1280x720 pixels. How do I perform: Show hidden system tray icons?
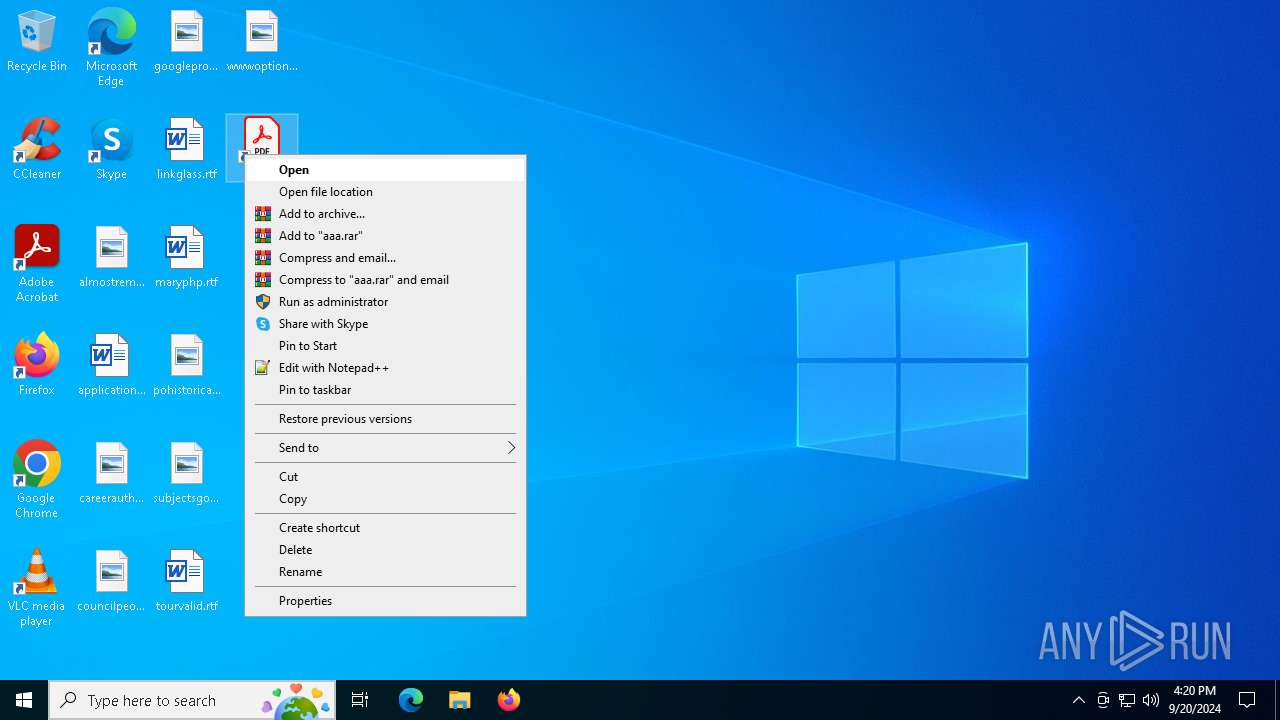pyautogui.click(x=1078, y=700)
